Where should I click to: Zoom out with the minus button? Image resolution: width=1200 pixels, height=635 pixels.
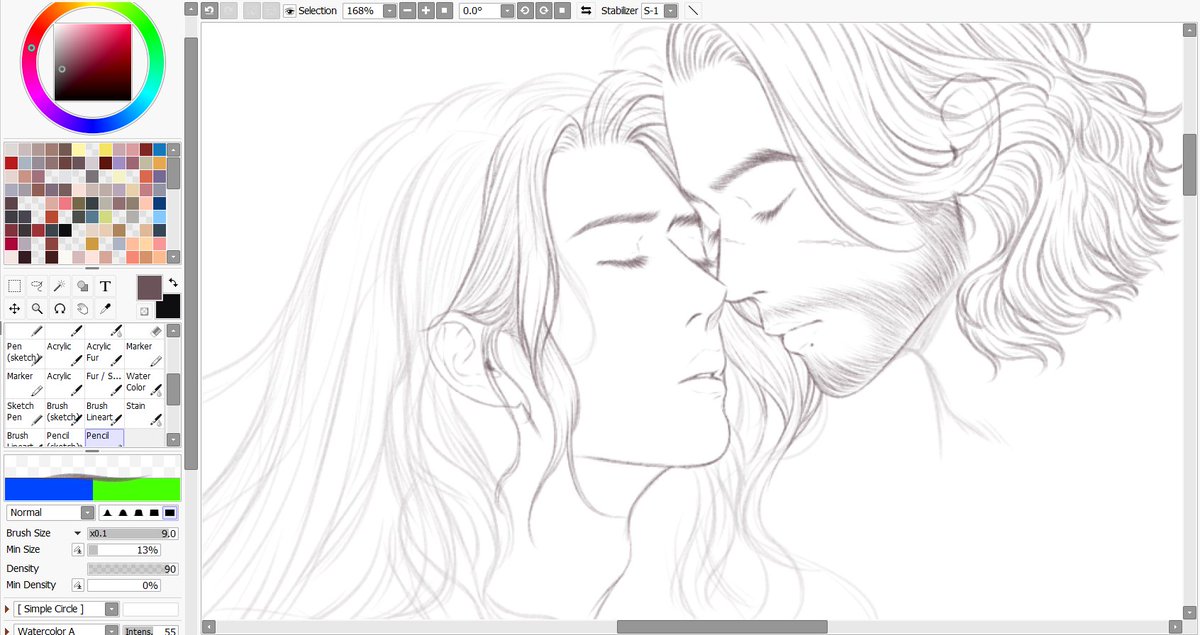[407, 10]
